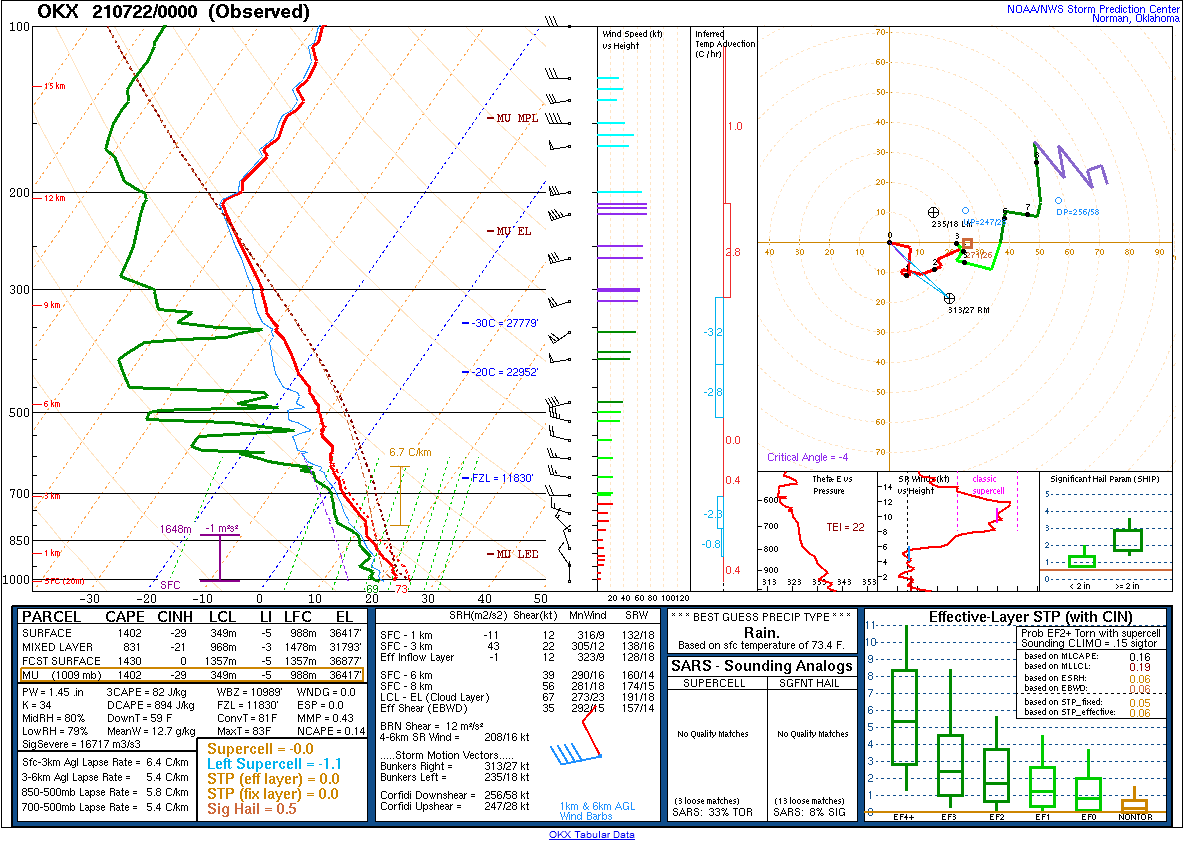Click the TEI = 22 label
This screenshot has height=845, width=1187.
point(845,527)
